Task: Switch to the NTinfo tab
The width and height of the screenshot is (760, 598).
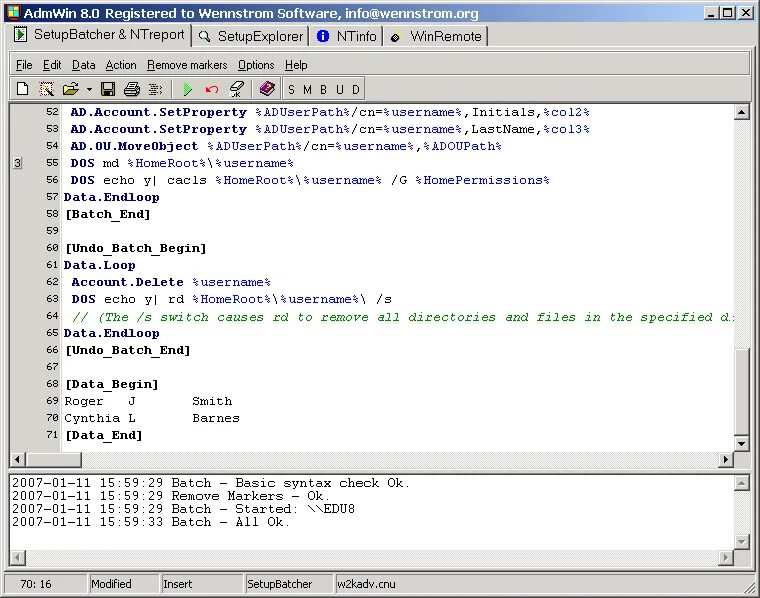Action: [347, 36]
